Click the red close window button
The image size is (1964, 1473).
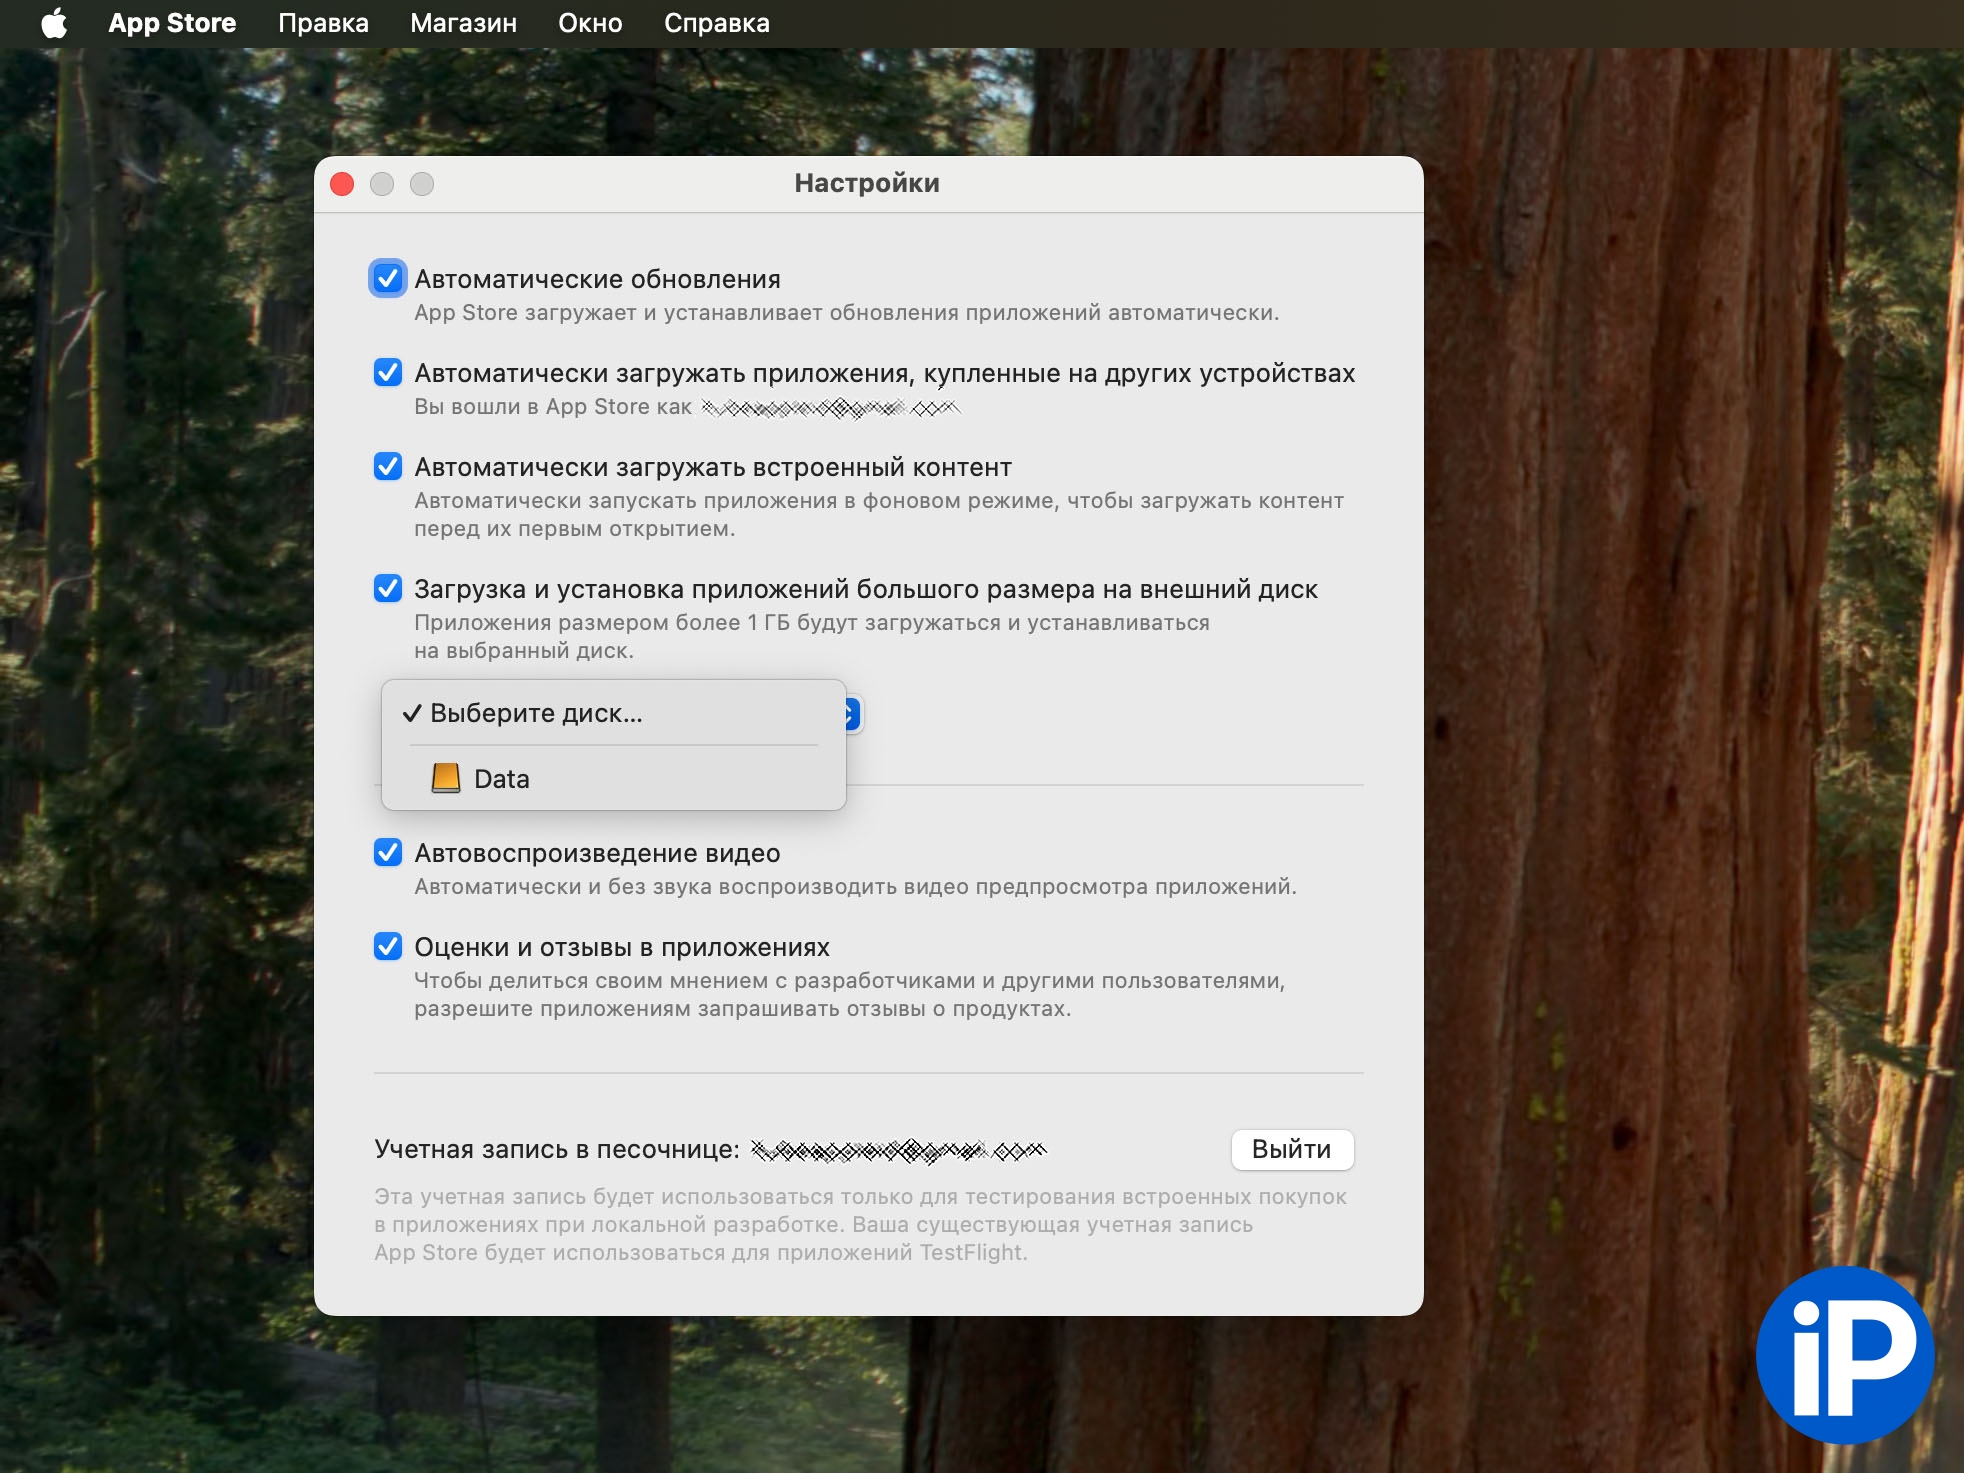342,184
